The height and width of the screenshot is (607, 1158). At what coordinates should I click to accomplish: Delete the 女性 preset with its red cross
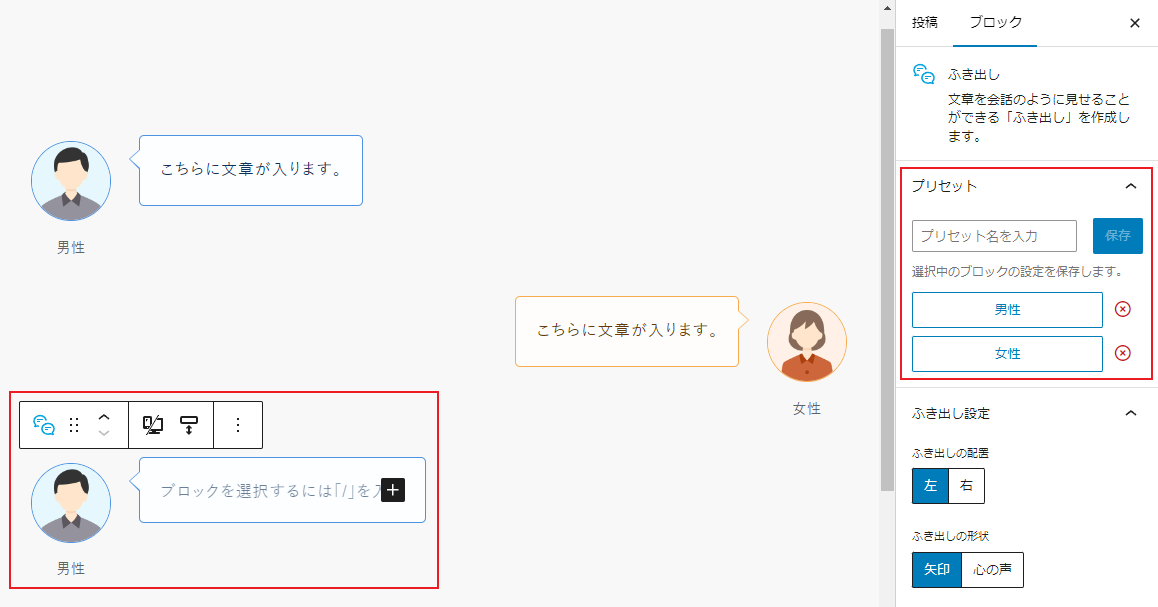(x=1121, y=353)
